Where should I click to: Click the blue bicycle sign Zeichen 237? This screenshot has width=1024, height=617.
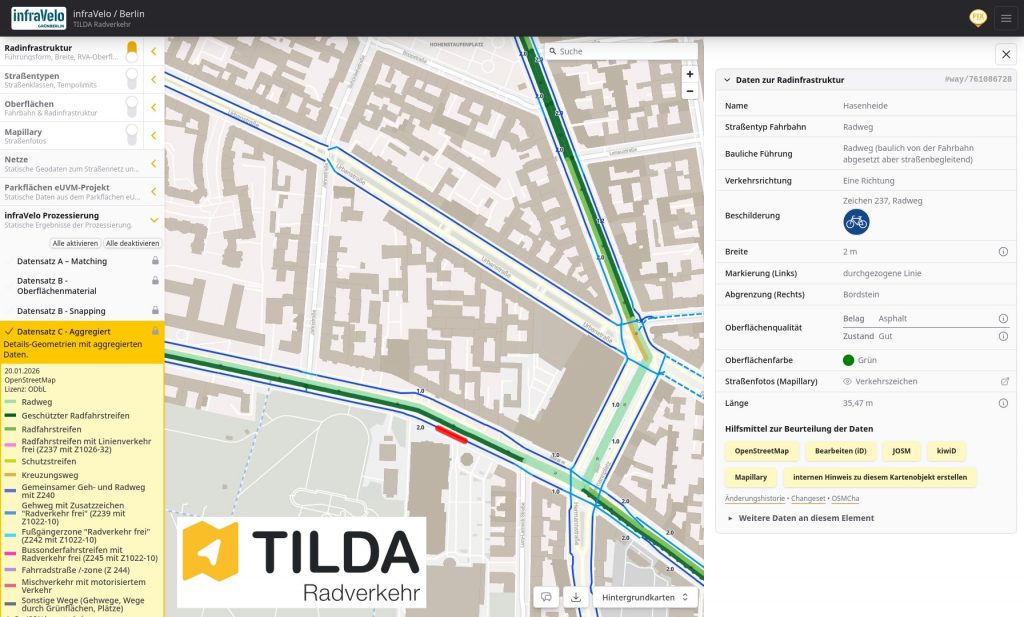coord(856,221)
